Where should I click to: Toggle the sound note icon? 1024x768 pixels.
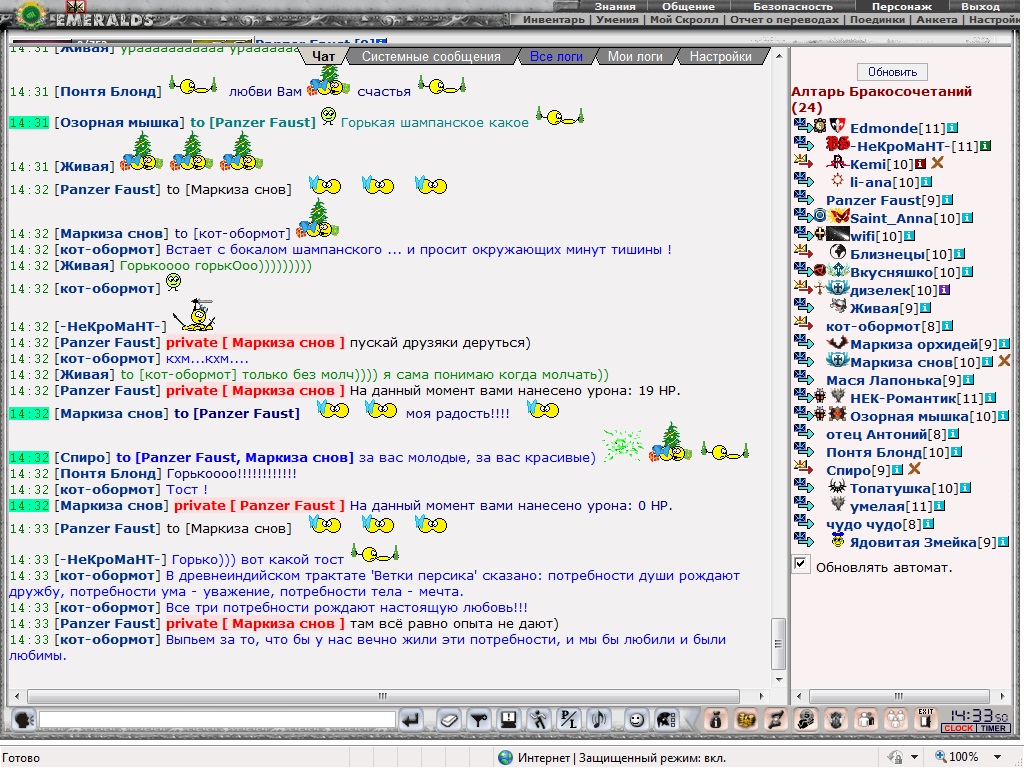599,720
